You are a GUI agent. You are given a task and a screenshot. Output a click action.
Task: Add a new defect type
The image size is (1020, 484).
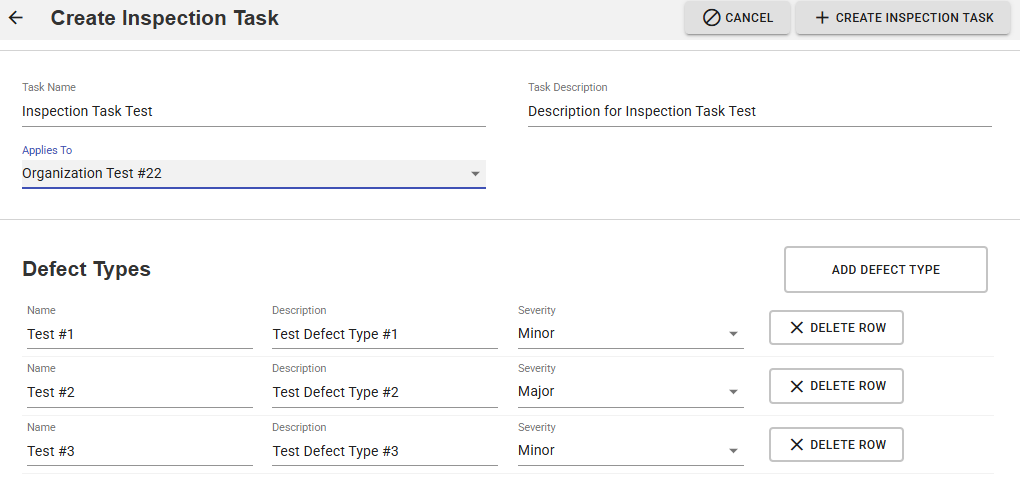coord(886,269)
